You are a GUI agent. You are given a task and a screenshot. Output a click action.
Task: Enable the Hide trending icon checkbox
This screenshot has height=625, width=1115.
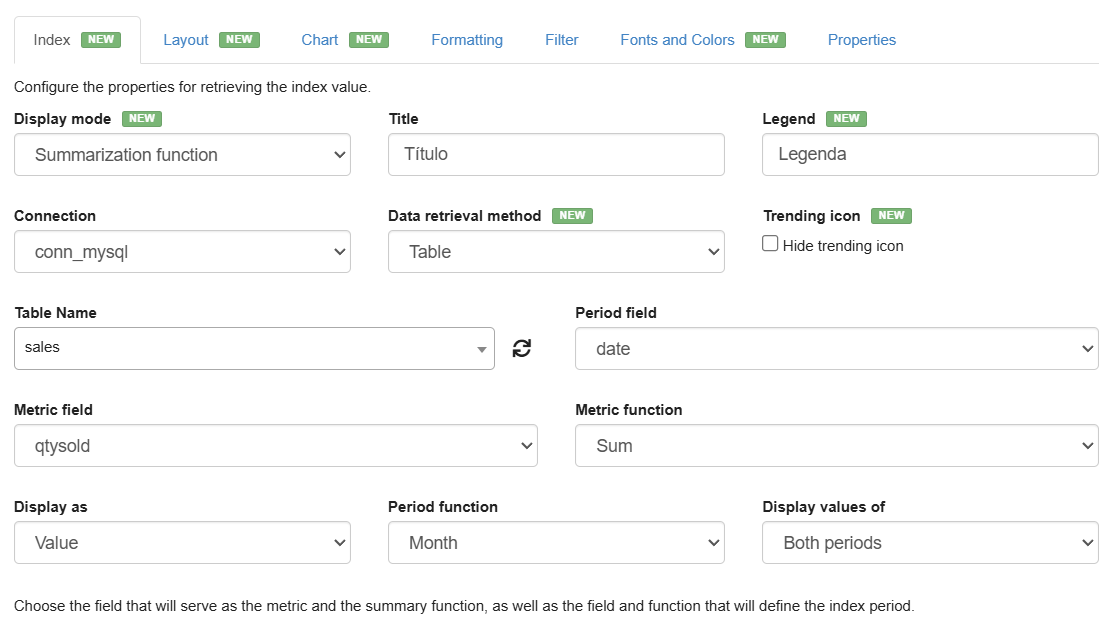[x=771, y=244]
